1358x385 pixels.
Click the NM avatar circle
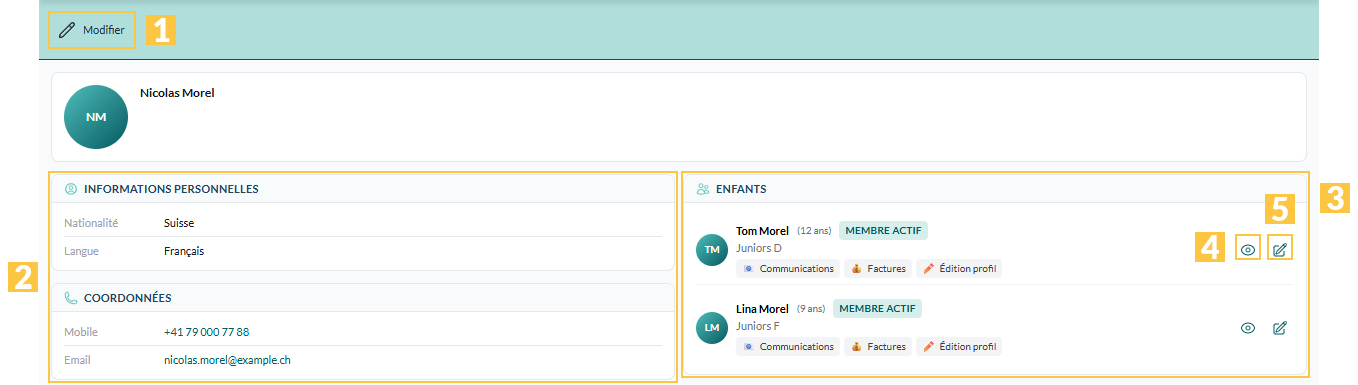tap(96, 117)
